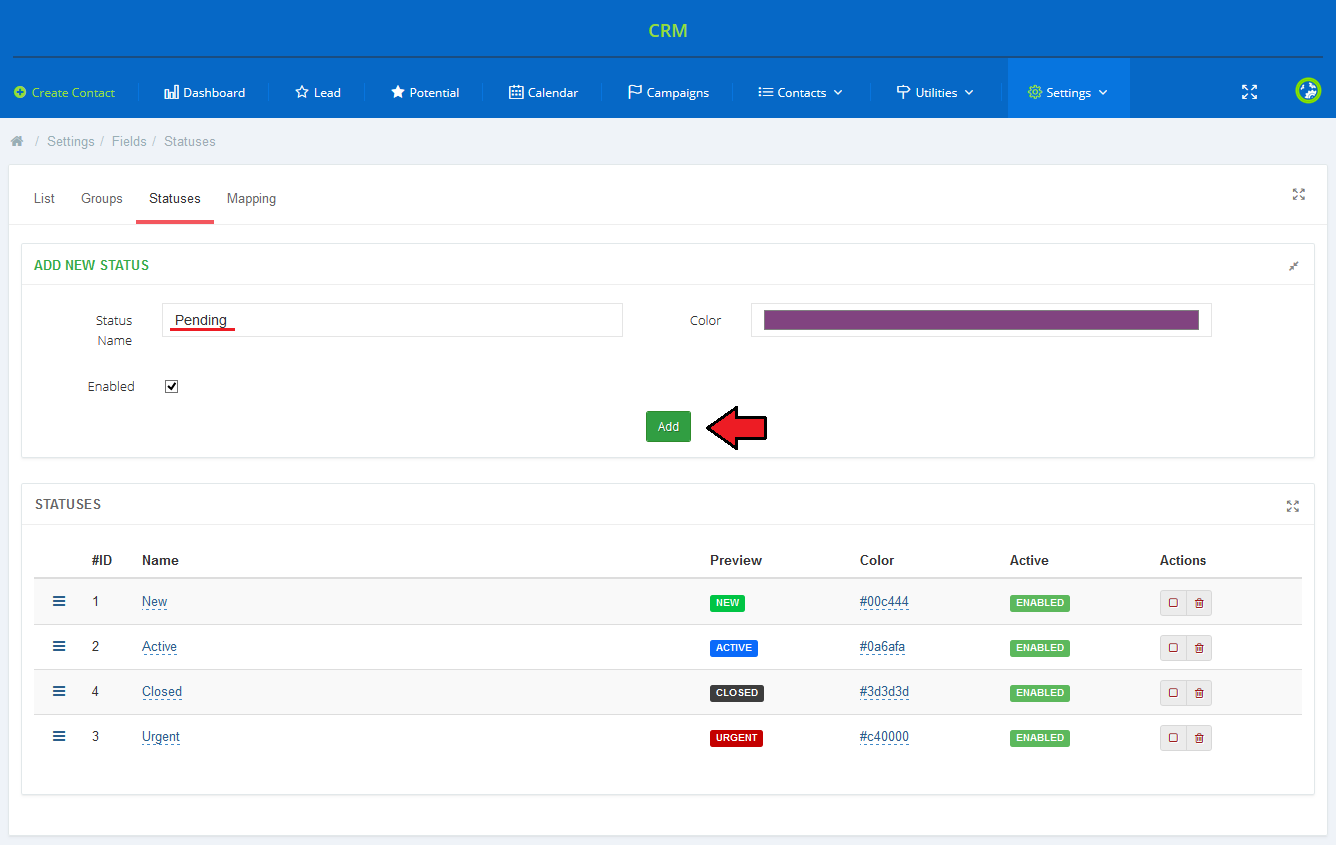Toggle the ENABLED badge for Urgent status
Viewport: 1336px width, 845px height.
1040,738
